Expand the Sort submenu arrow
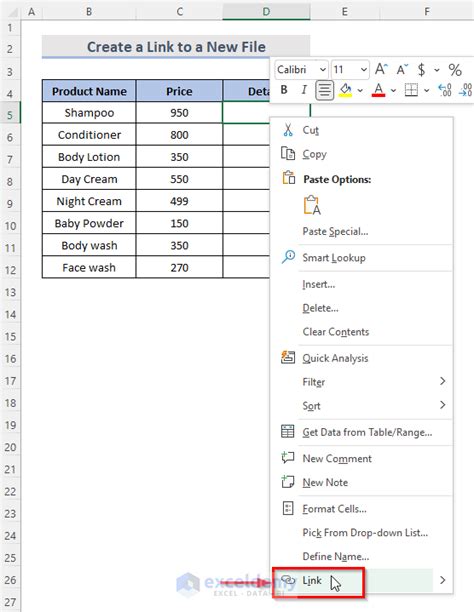 [442, 405]
